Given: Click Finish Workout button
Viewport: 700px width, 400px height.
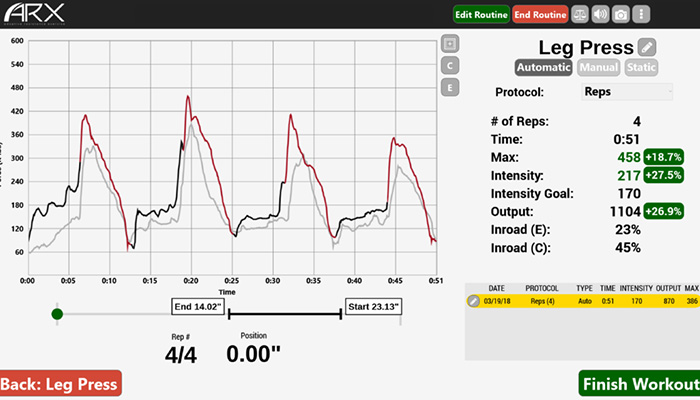Looking at the screenshot, I should point(638,384).
